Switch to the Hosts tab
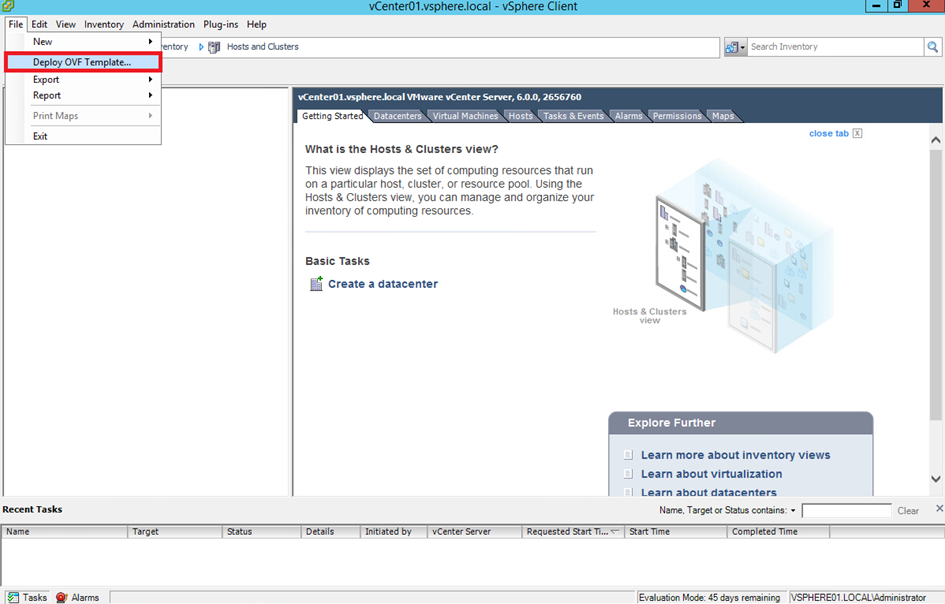Screen dimensions: 945x604 (520, 116)
